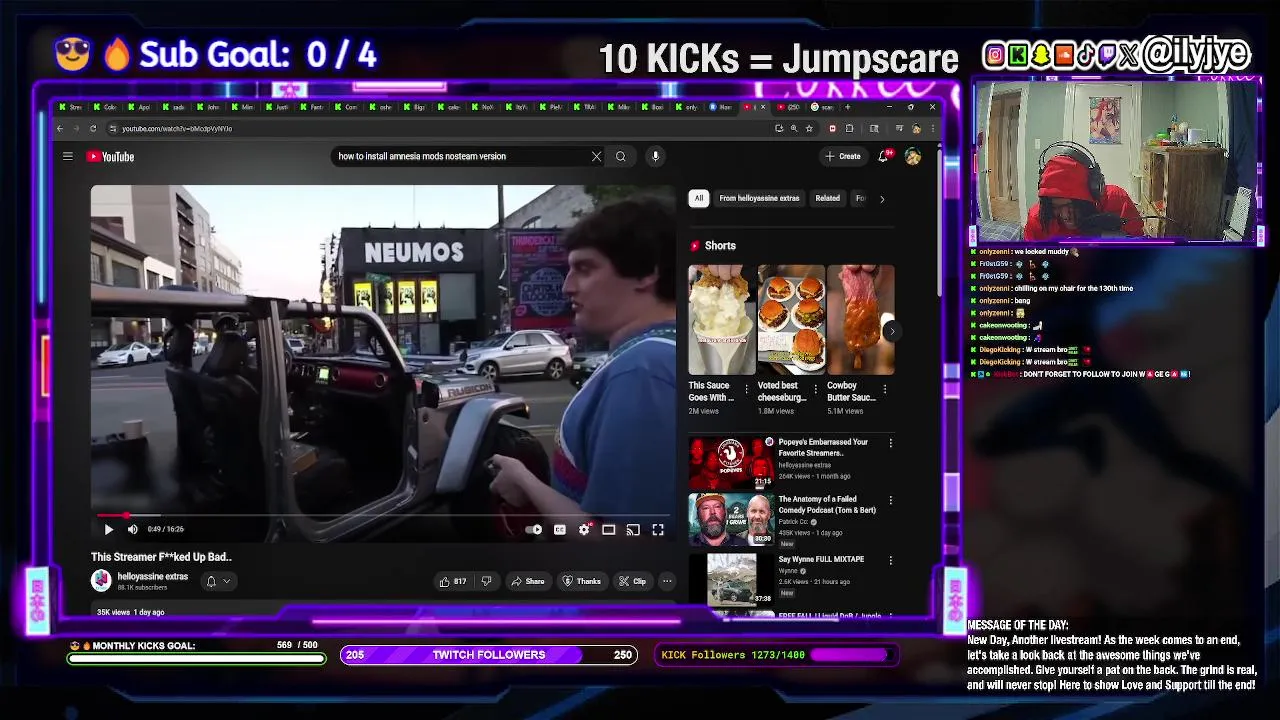Viewport: 1280px width, 720px height.
Task: Select the All filter chip
Action: [698, 198]
